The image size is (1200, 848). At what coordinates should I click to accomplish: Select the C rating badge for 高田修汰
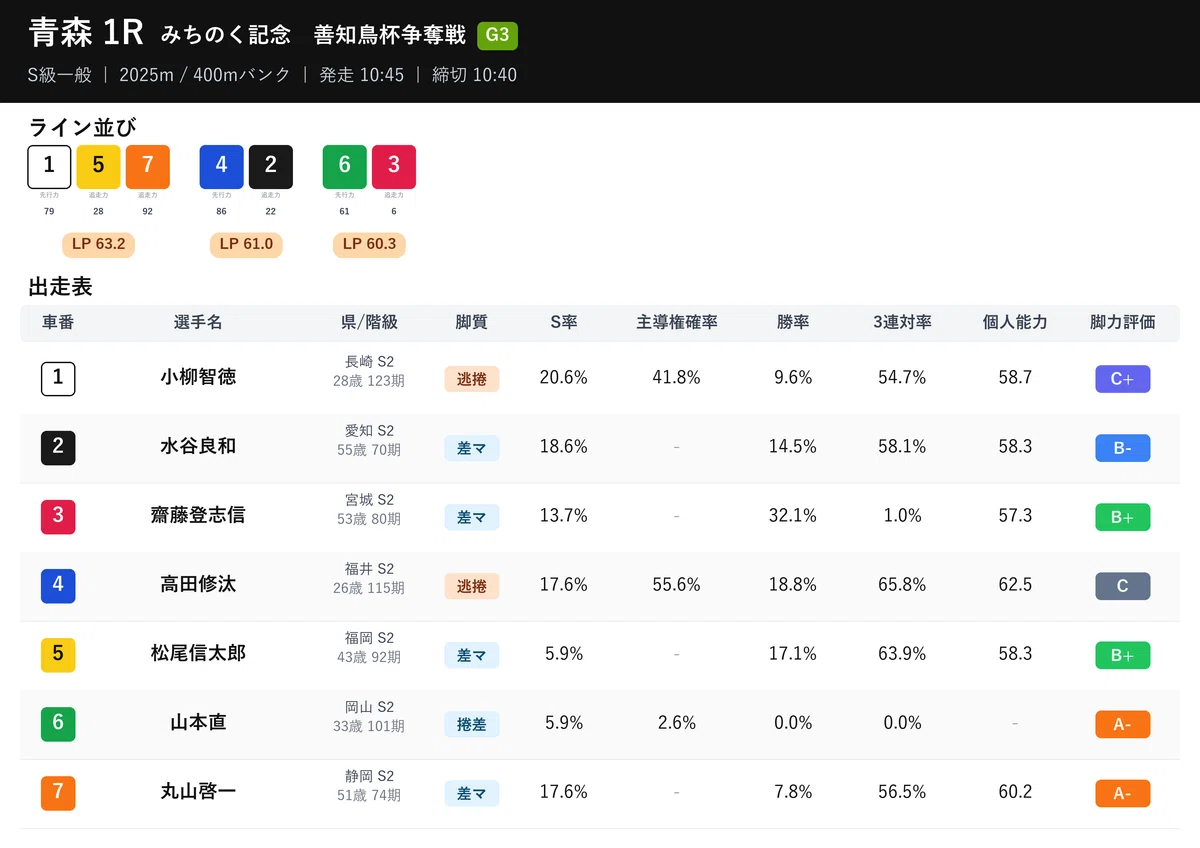[1122, 586]
